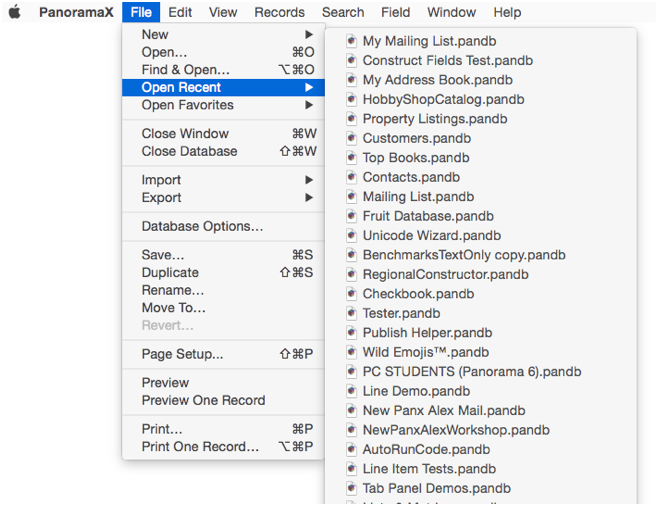
Task: Click file icon beside Checkbook.pandb
Action: pyautogui.click(x=351, y=294)
